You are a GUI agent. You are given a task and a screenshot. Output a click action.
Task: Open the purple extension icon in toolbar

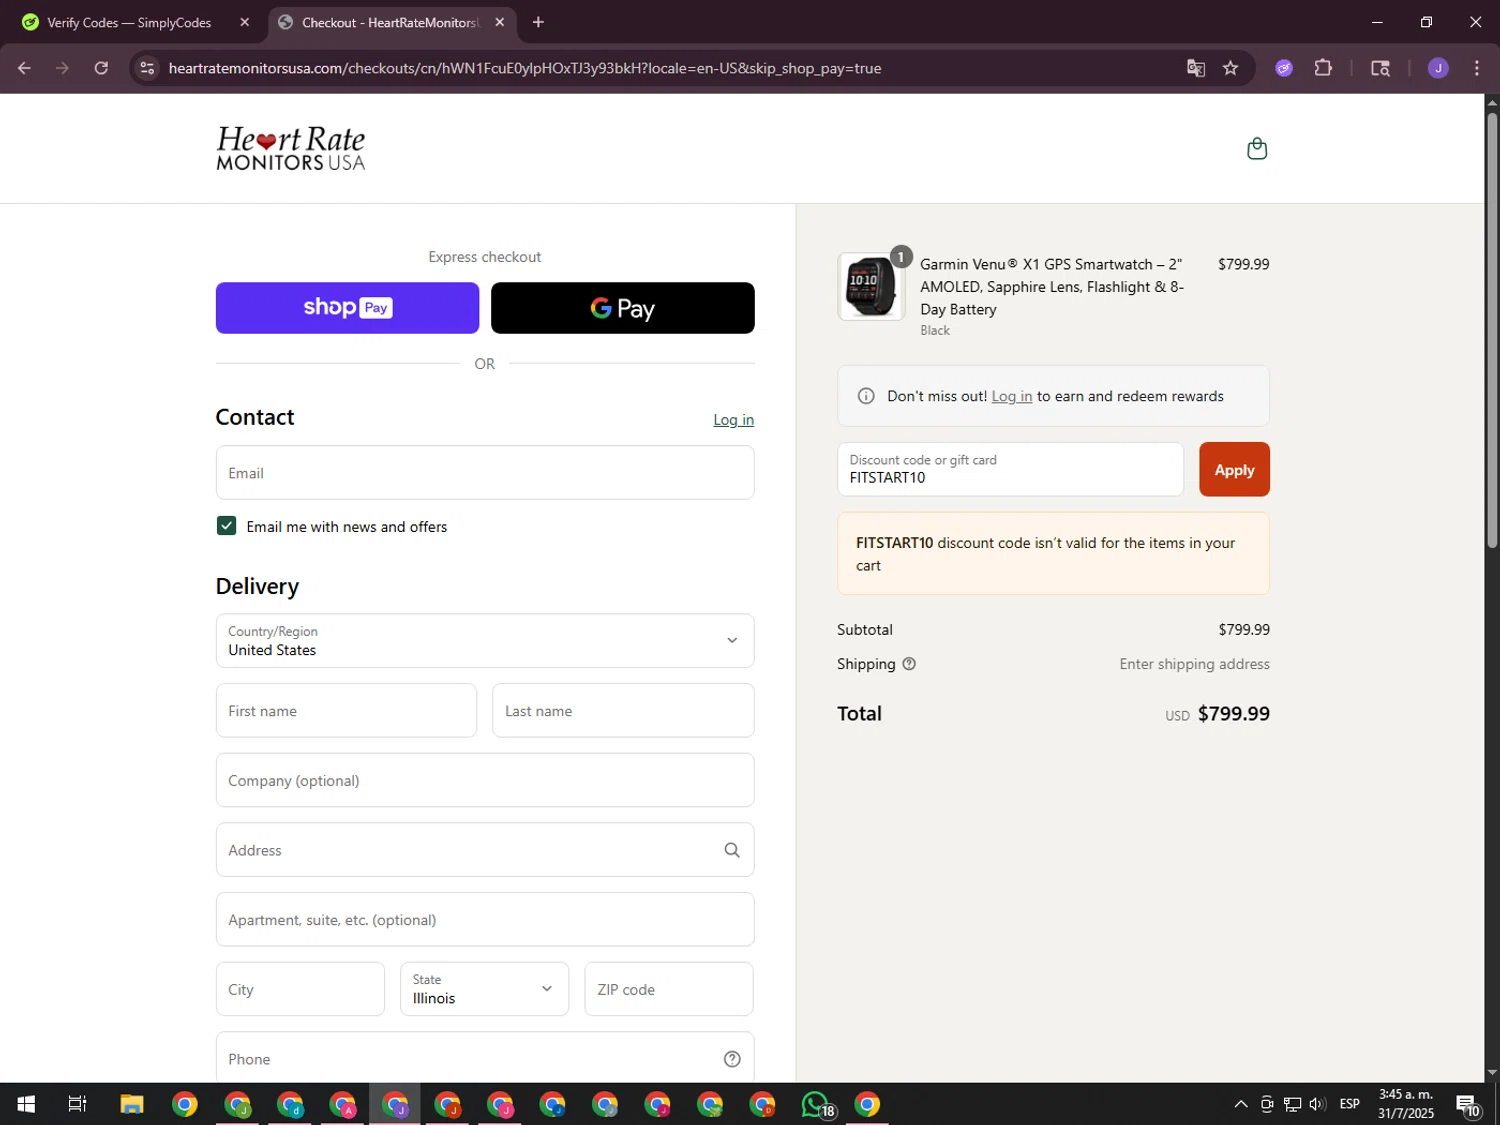click(1284, 68)
